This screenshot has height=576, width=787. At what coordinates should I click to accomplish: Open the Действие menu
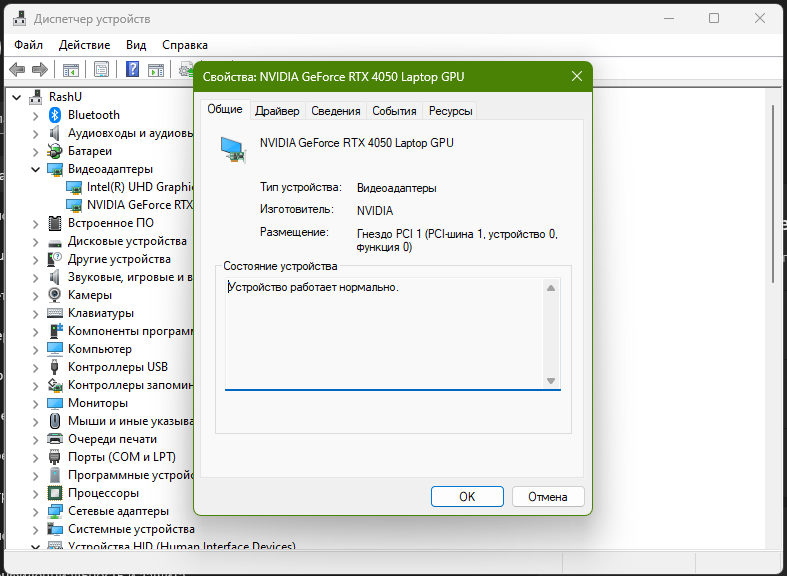pyautogui.click(x=84, y=45)
